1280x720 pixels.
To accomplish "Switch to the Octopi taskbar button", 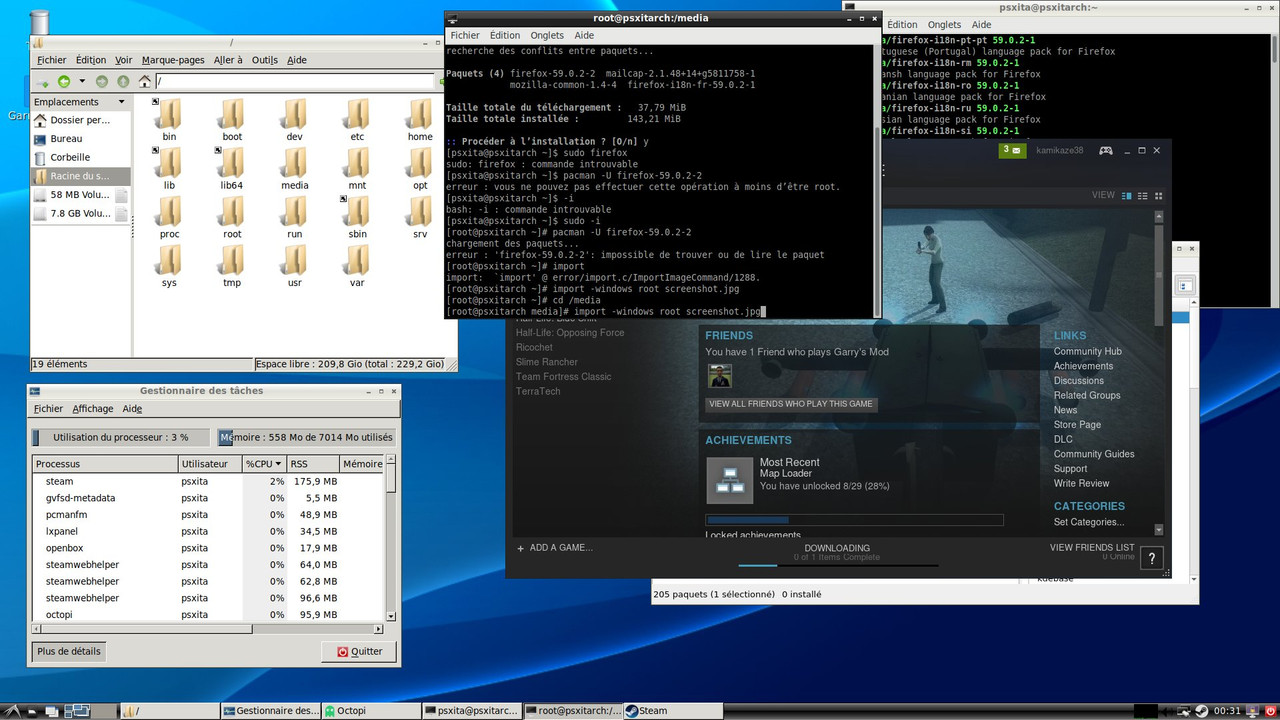I will click(370, 711).
